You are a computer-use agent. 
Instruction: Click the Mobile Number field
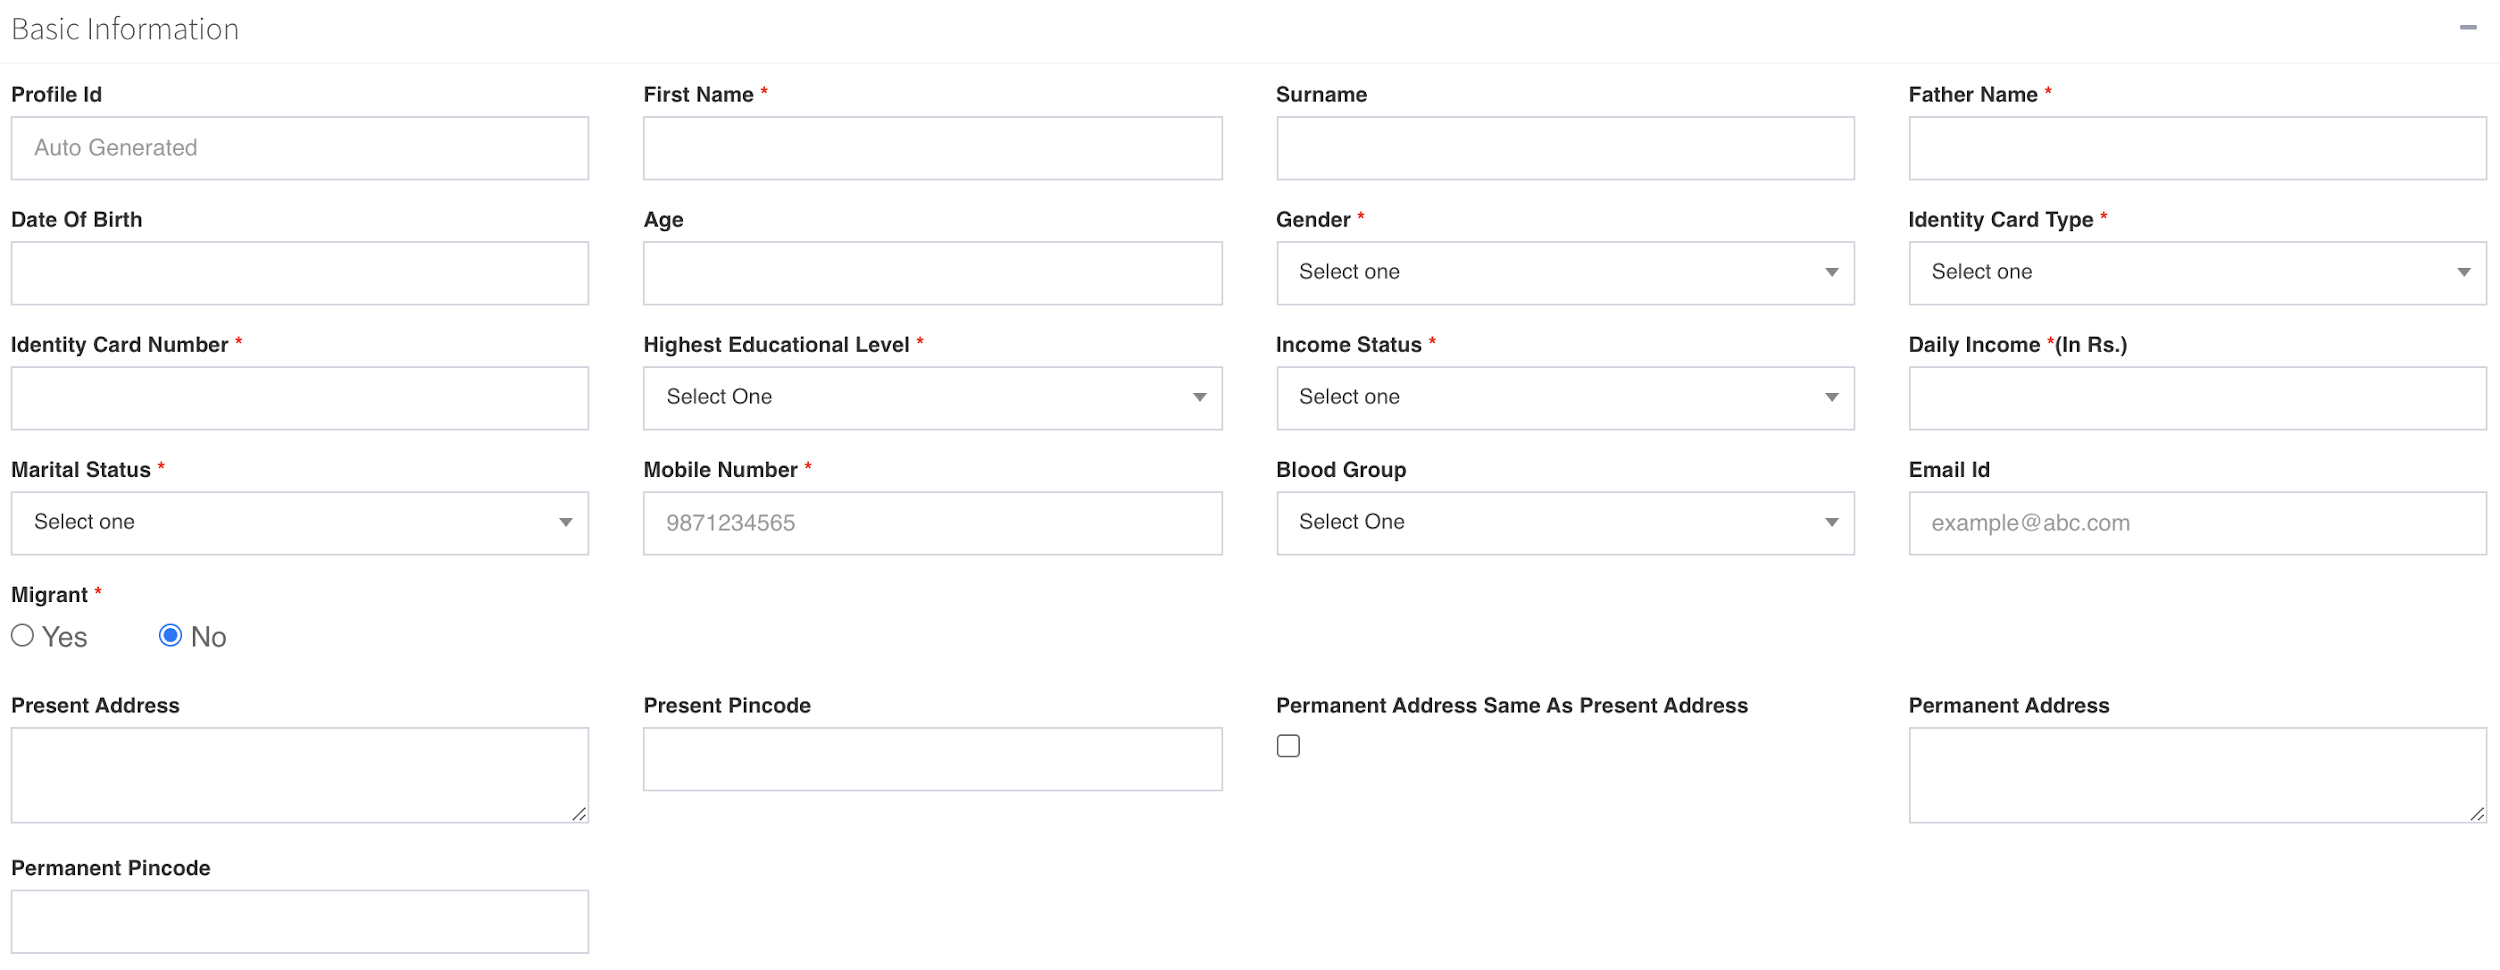click(x=931, y=523)
